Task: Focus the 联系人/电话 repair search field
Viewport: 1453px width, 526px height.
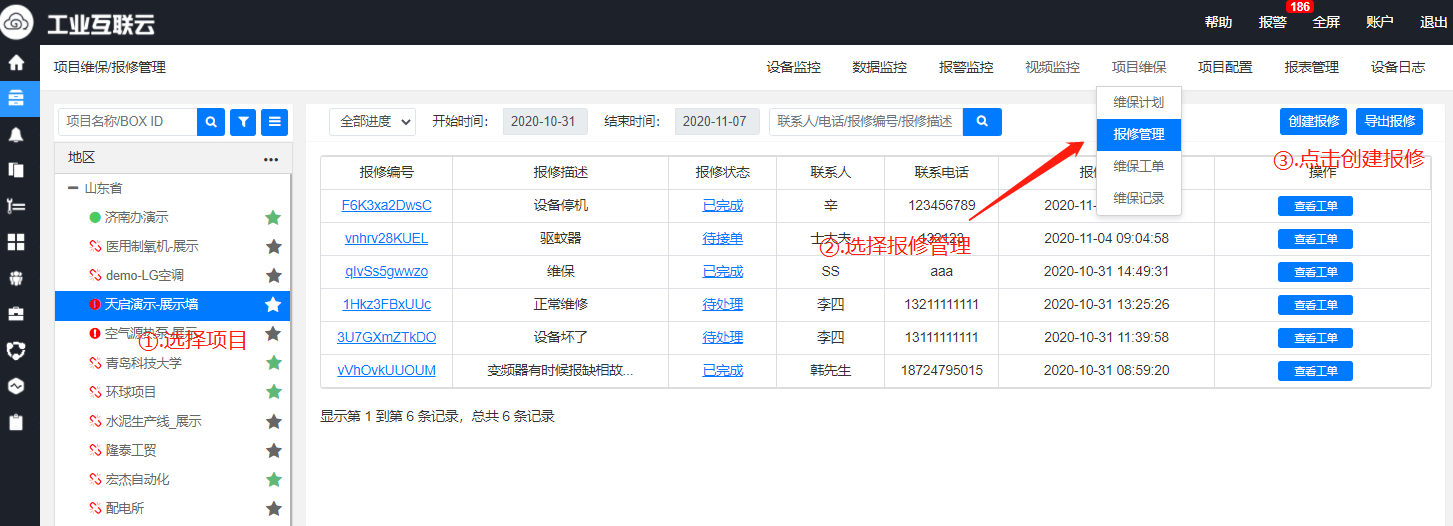Action: click(x=866, y=122)
